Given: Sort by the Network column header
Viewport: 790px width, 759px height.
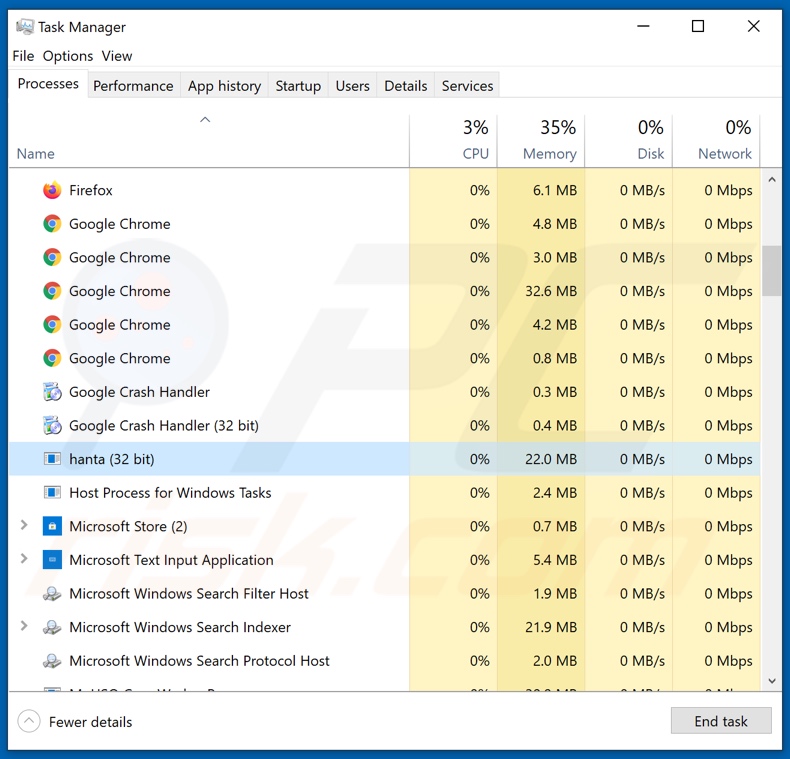Looking at the screenshot, I should tap(716, 142).
